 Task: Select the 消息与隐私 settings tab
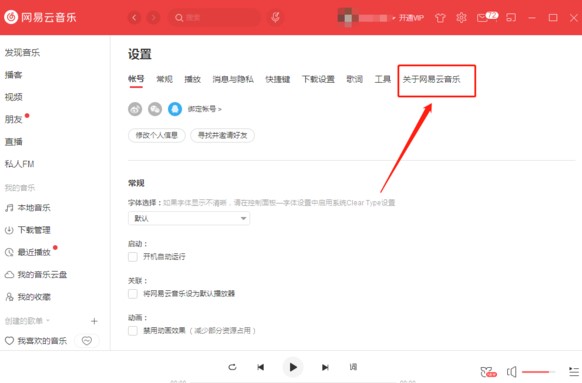(x=233, y=79)
